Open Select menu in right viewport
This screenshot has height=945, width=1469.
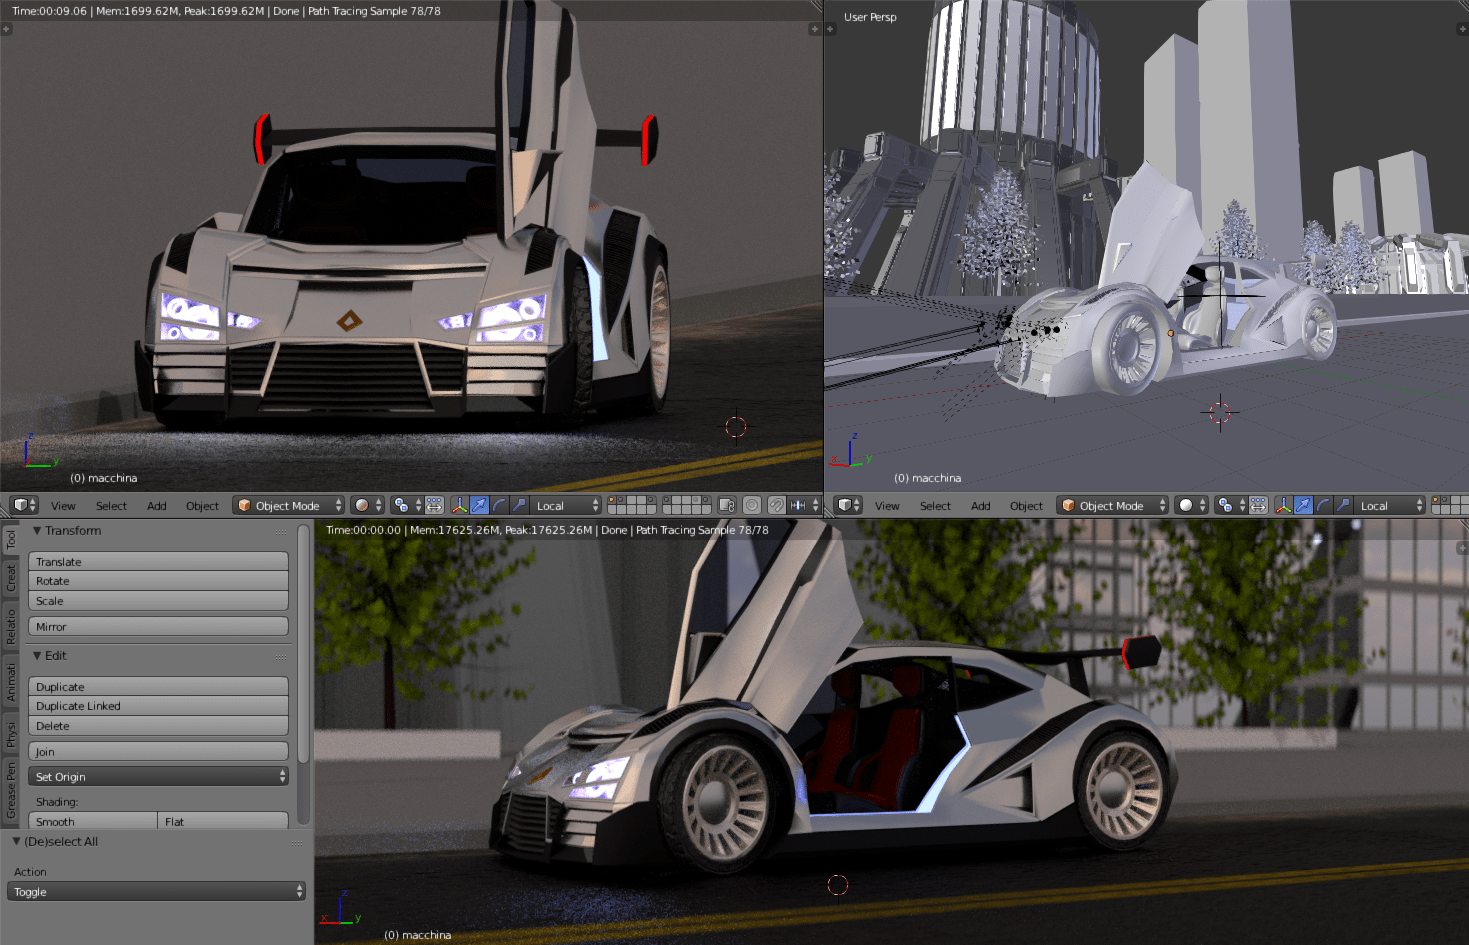(935, 506)
